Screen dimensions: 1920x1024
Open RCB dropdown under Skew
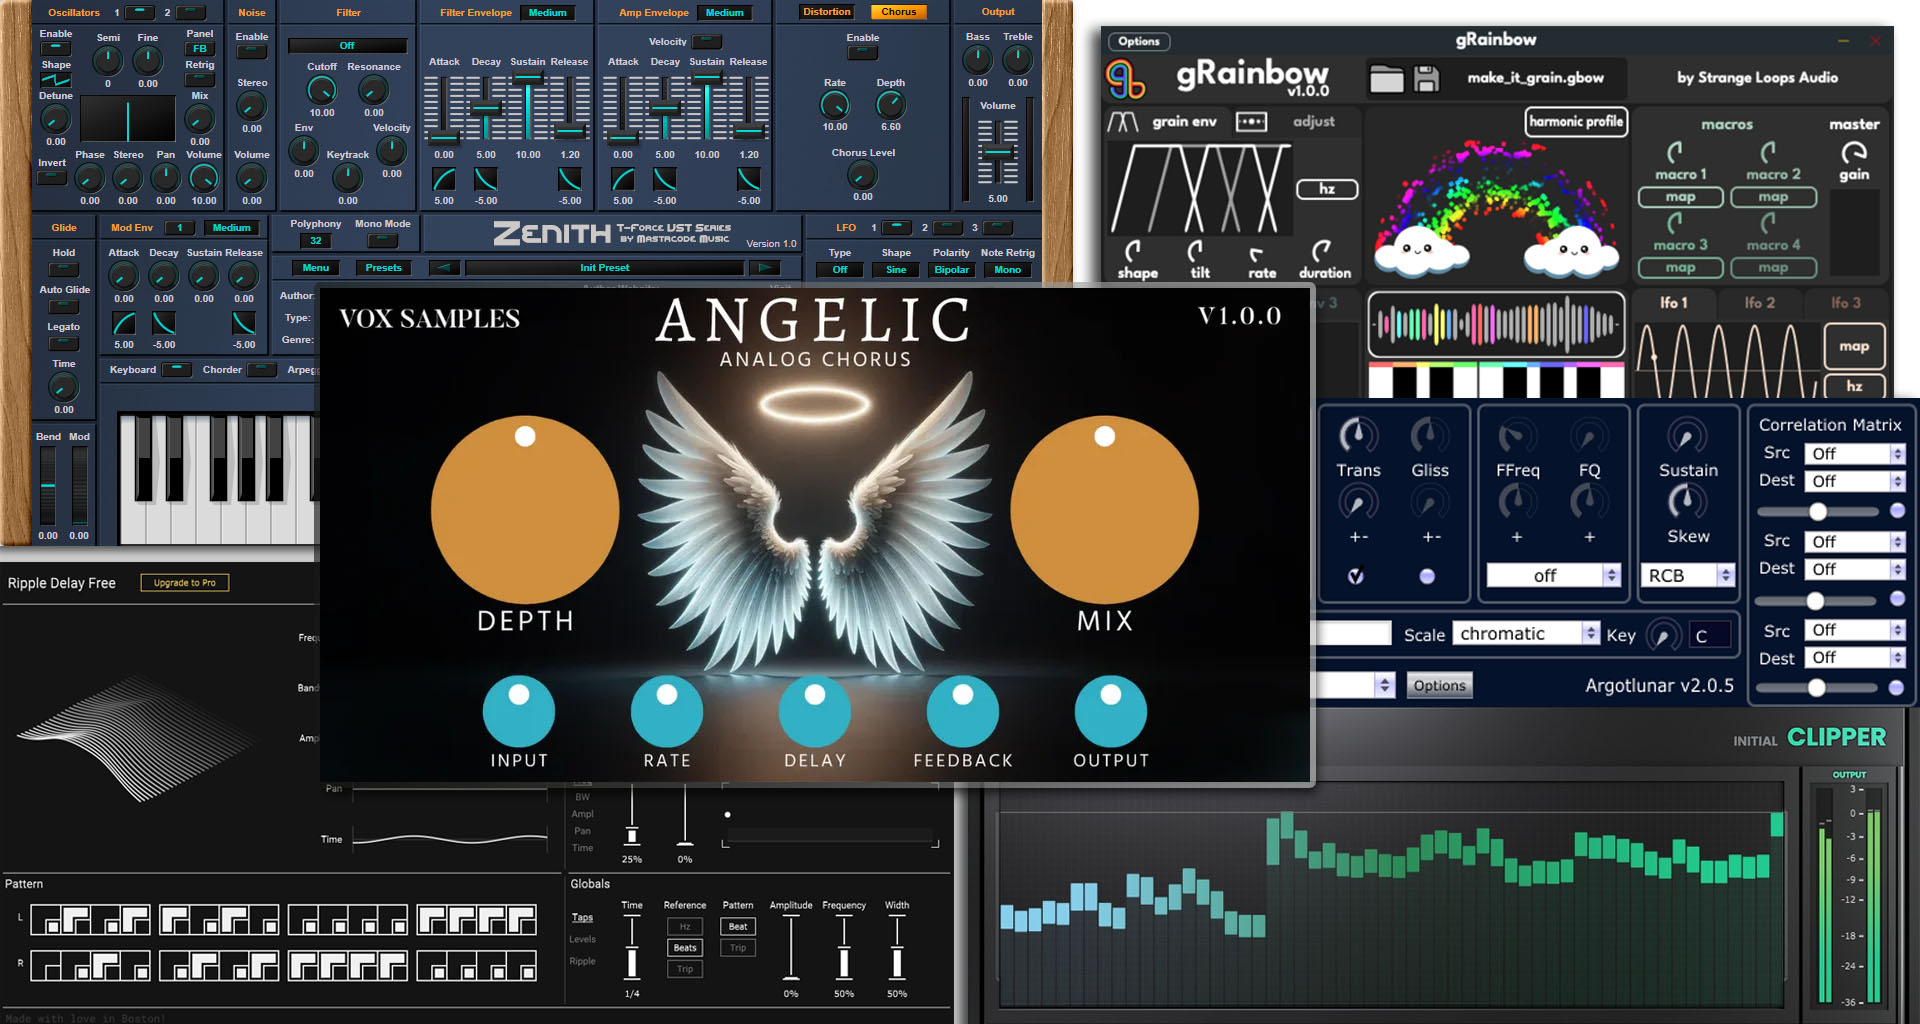click(1687, 576)
